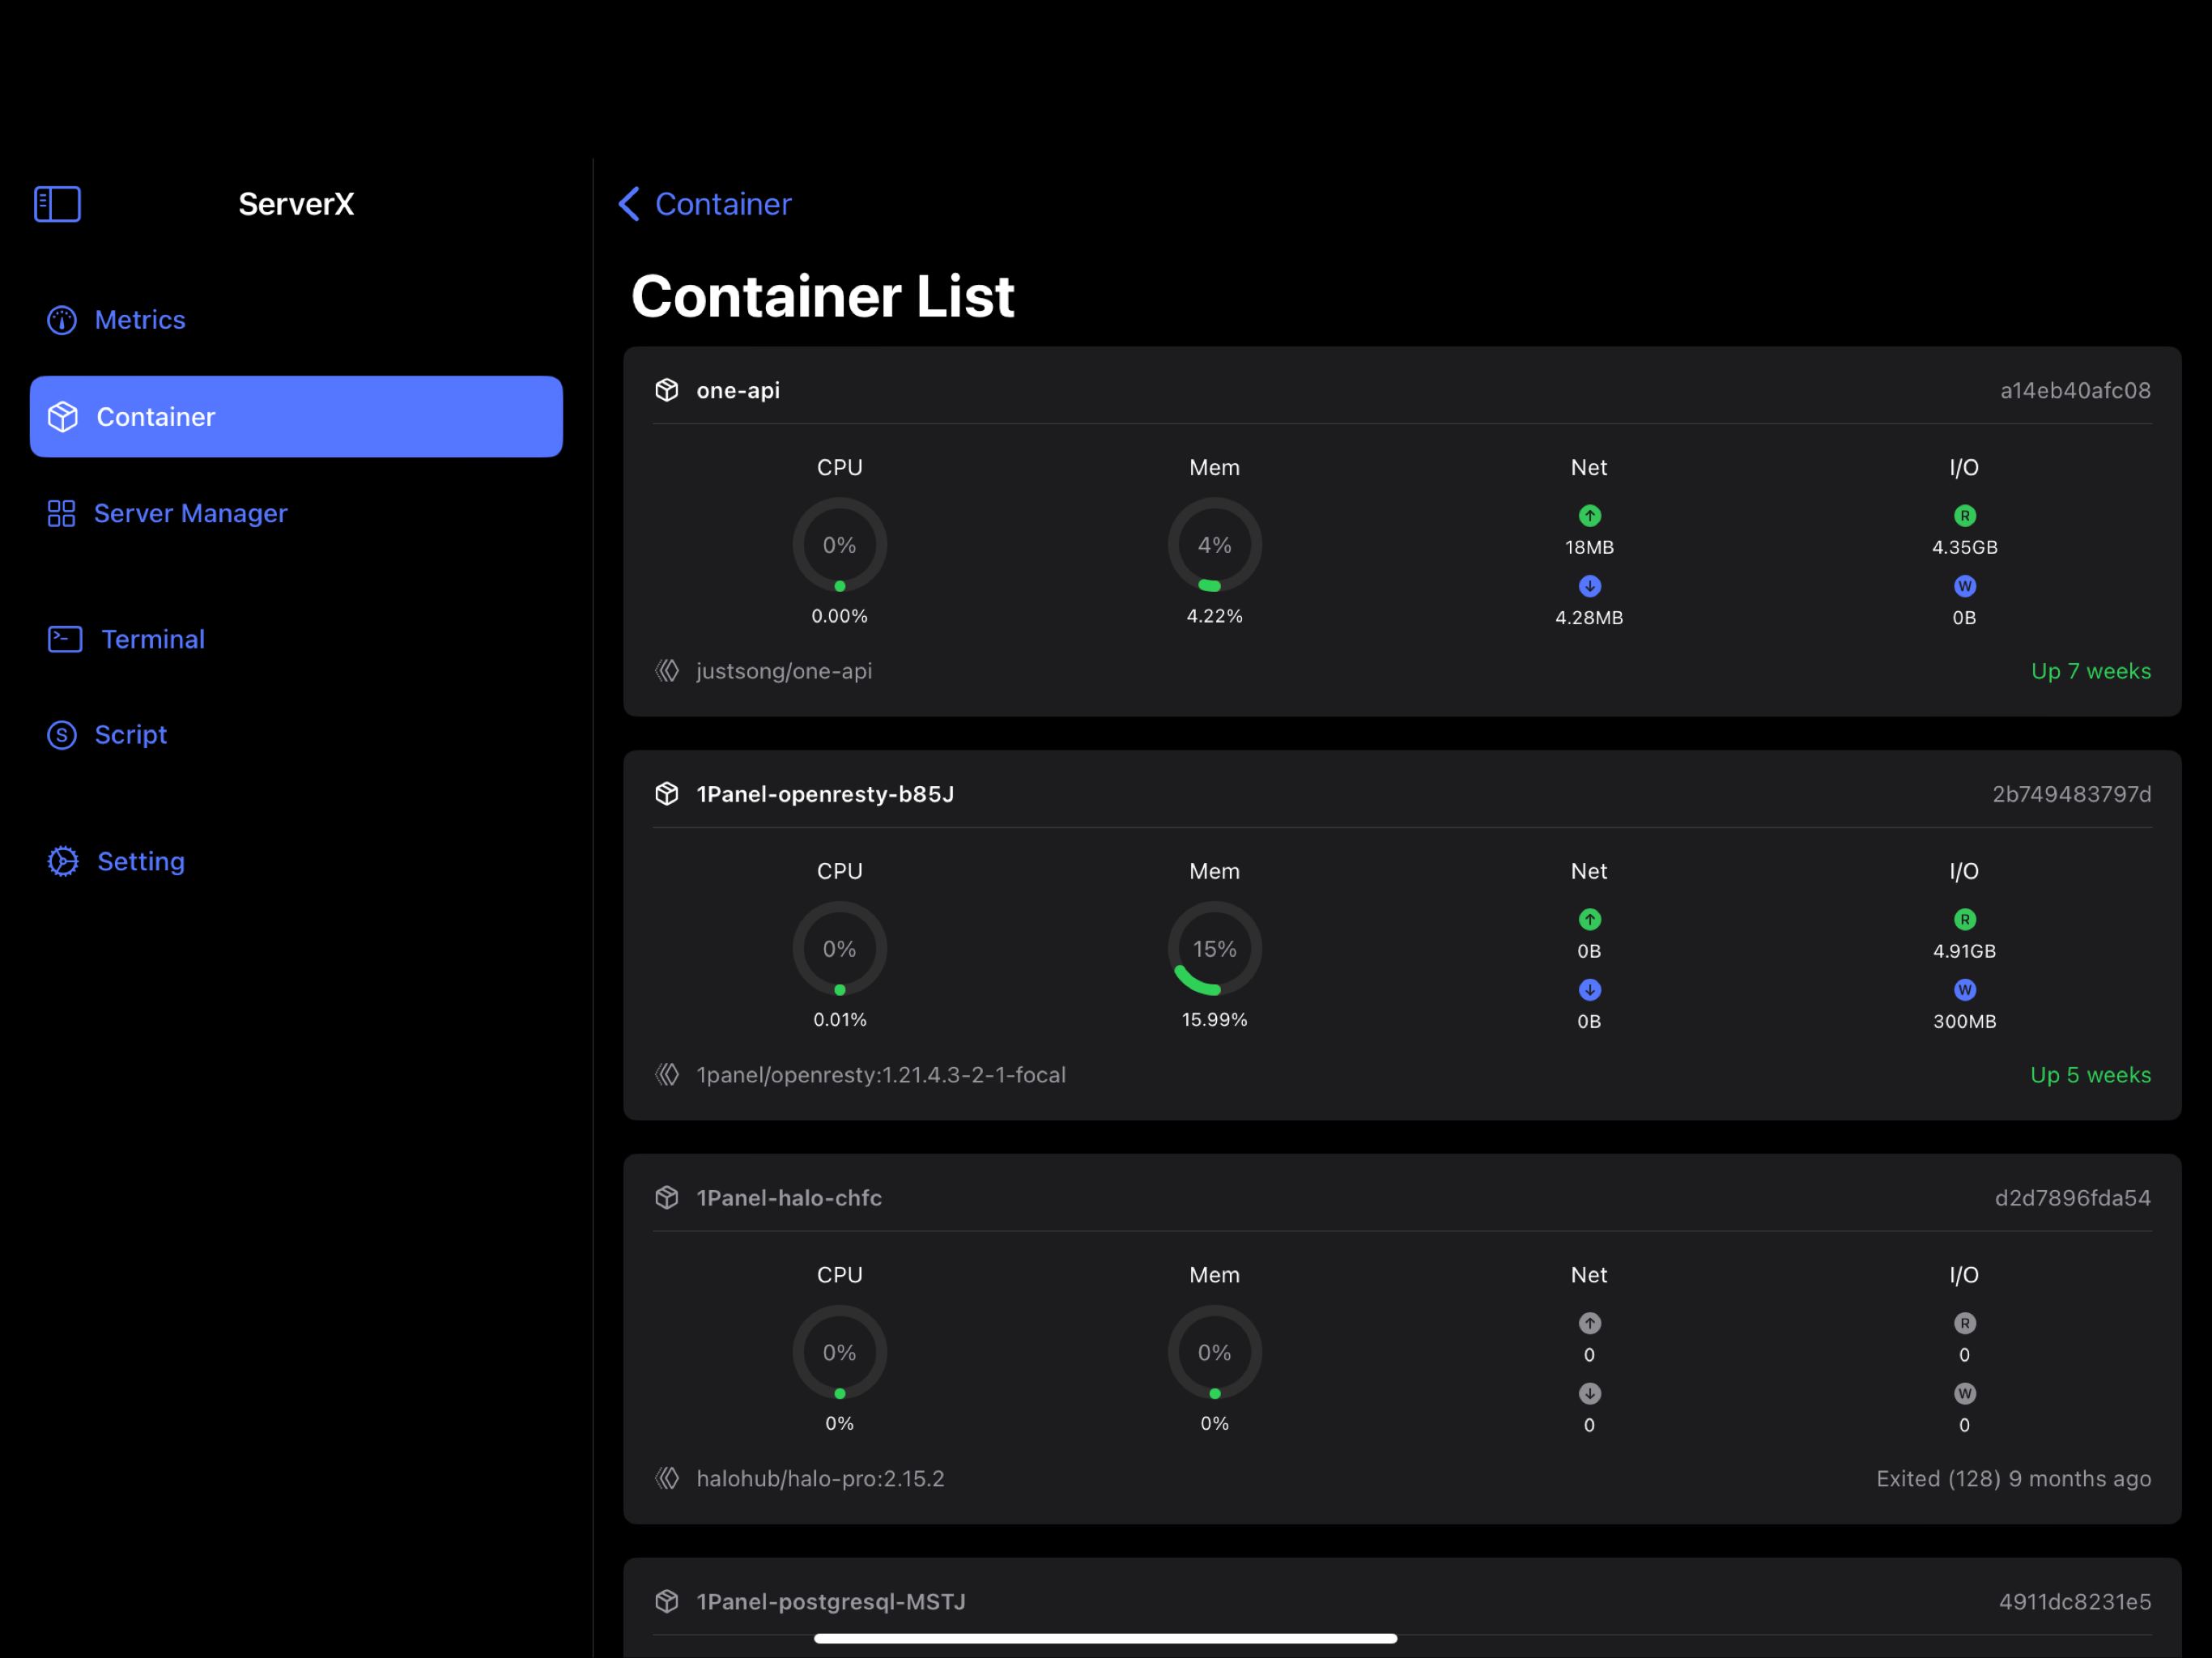Go back using the Container chevron
The height and width of the screenshot is (1658, 2212).
pos(629,204)
